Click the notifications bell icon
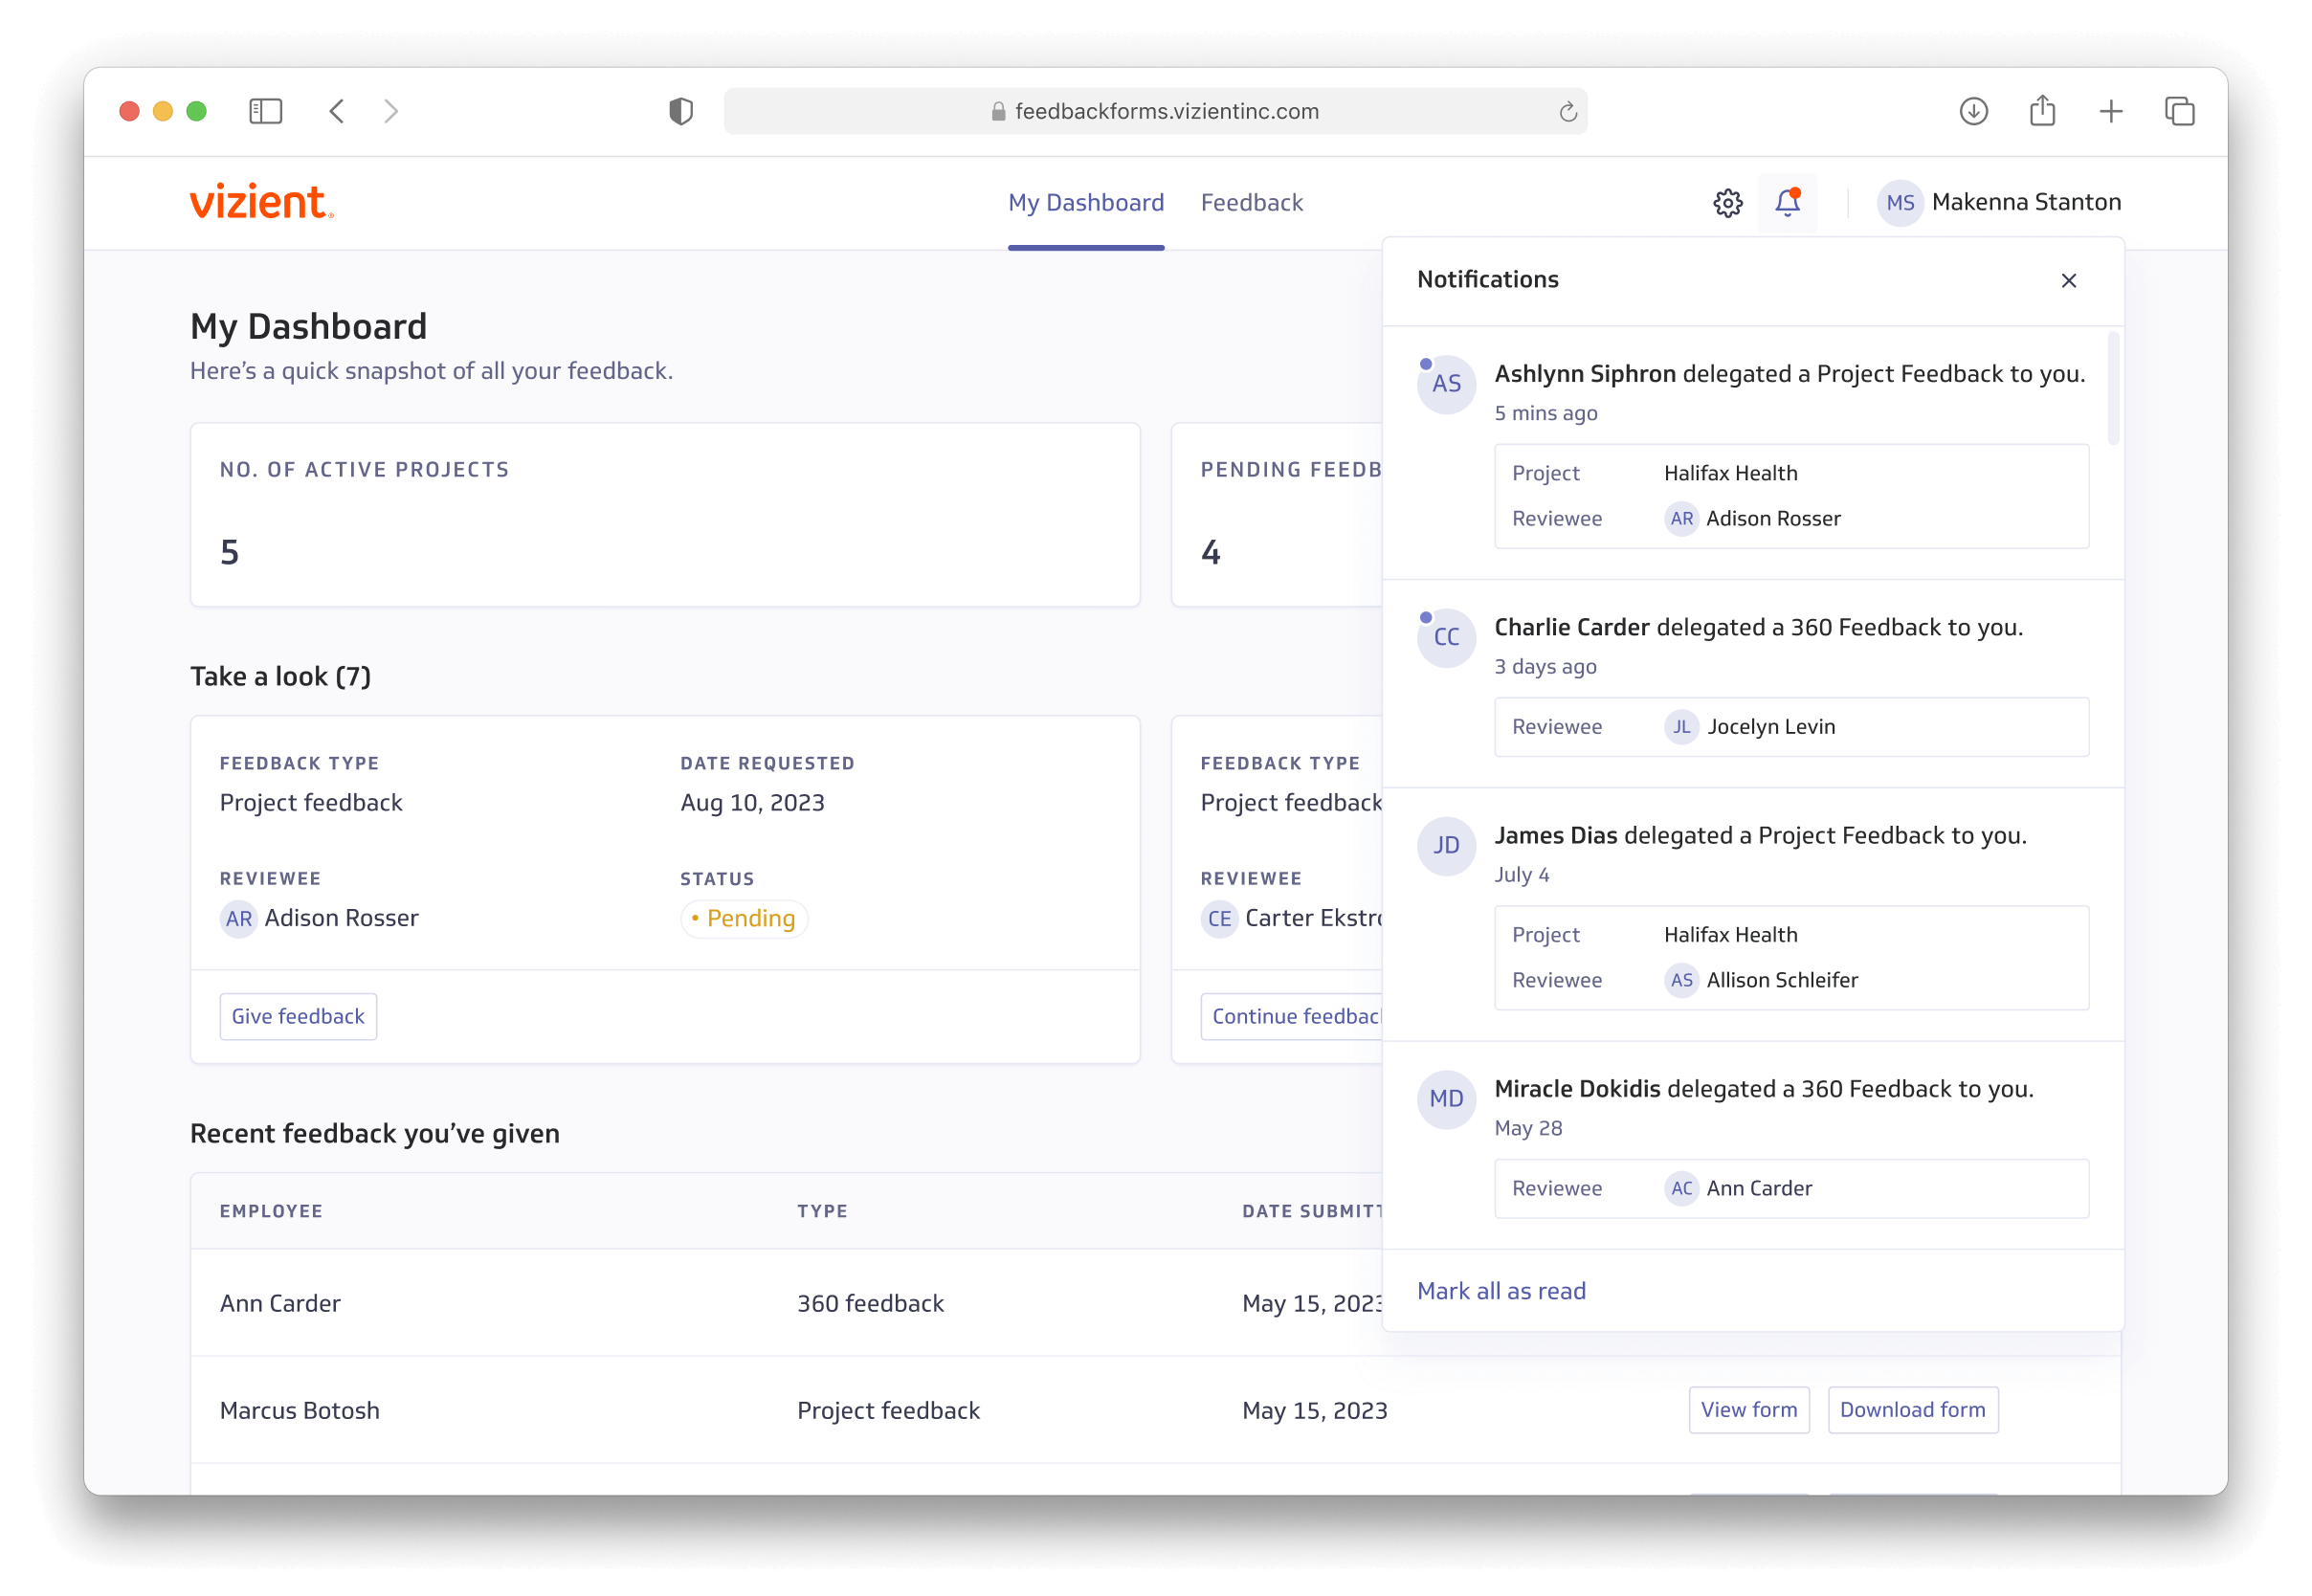 point(1787,203)
